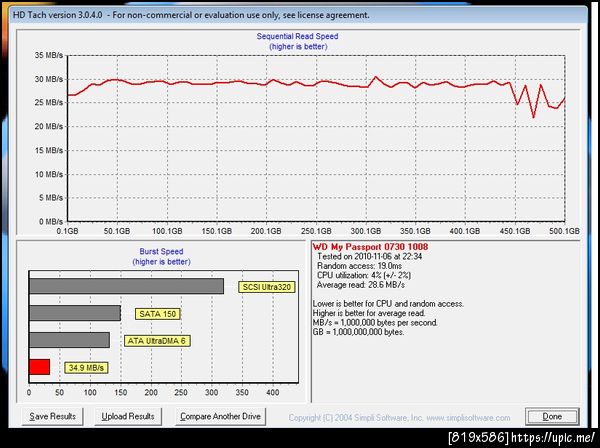The width and height of the screenshot is (600, 448).
Task: Click the 300.1GB axis label
Action: point(366,231)
